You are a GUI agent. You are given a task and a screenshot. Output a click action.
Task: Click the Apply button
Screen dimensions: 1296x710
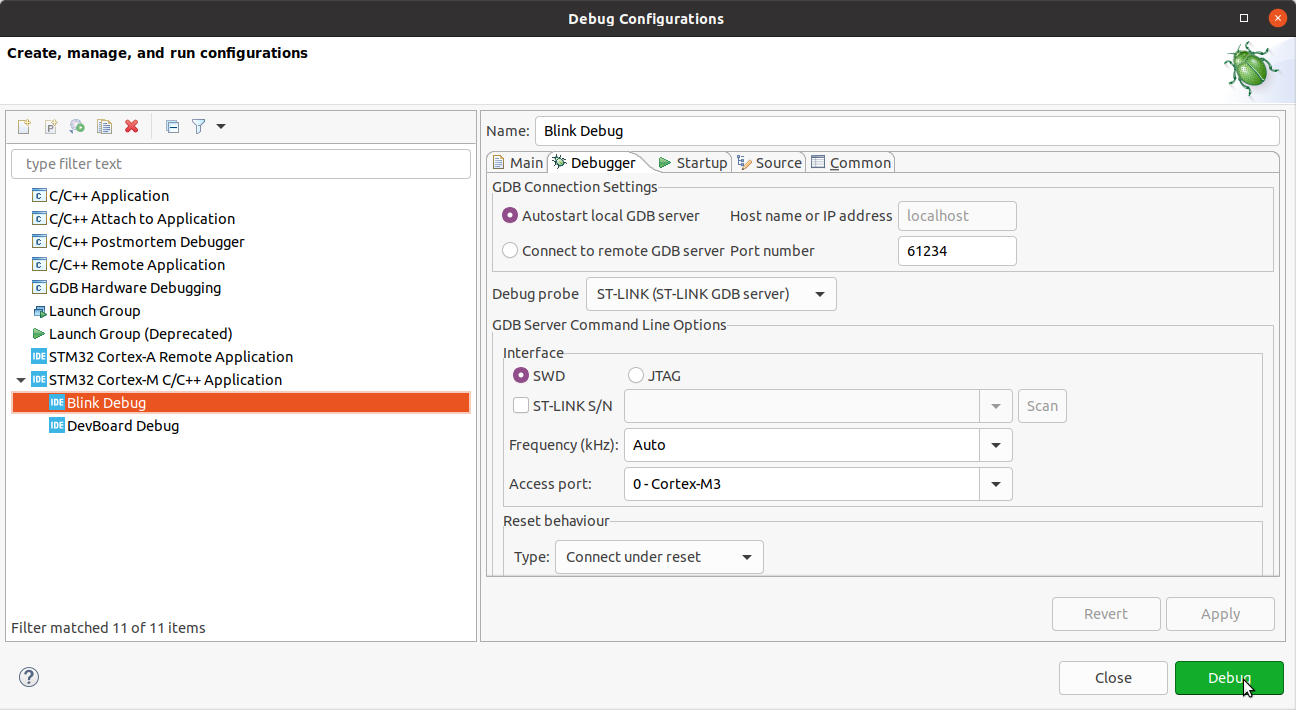pyautogui.click(x=1220, y=614)
